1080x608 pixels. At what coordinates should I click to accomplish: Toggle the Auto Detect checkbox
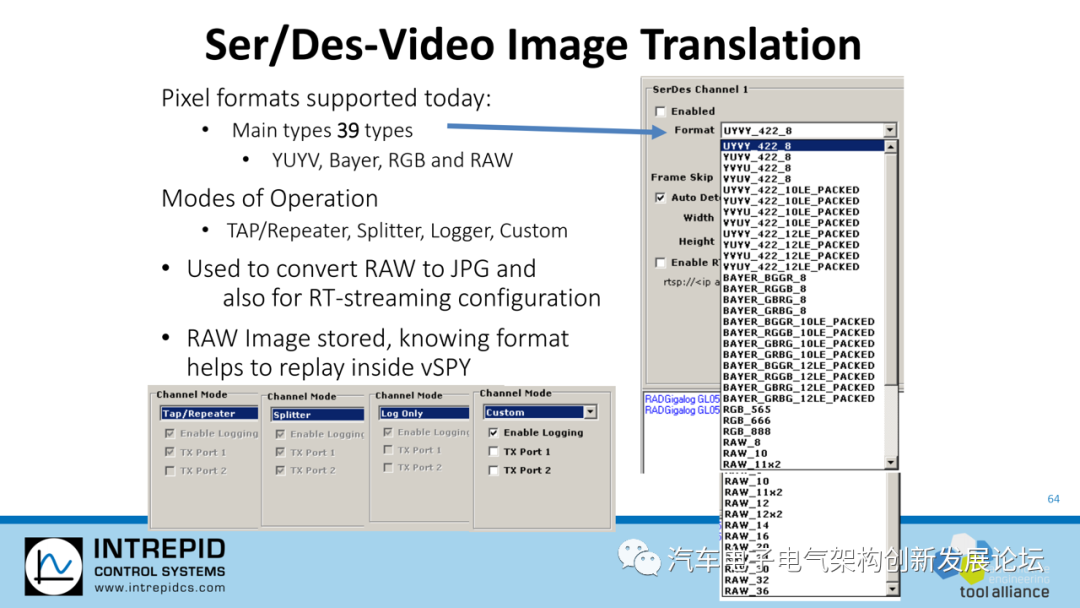click(661, 198)
